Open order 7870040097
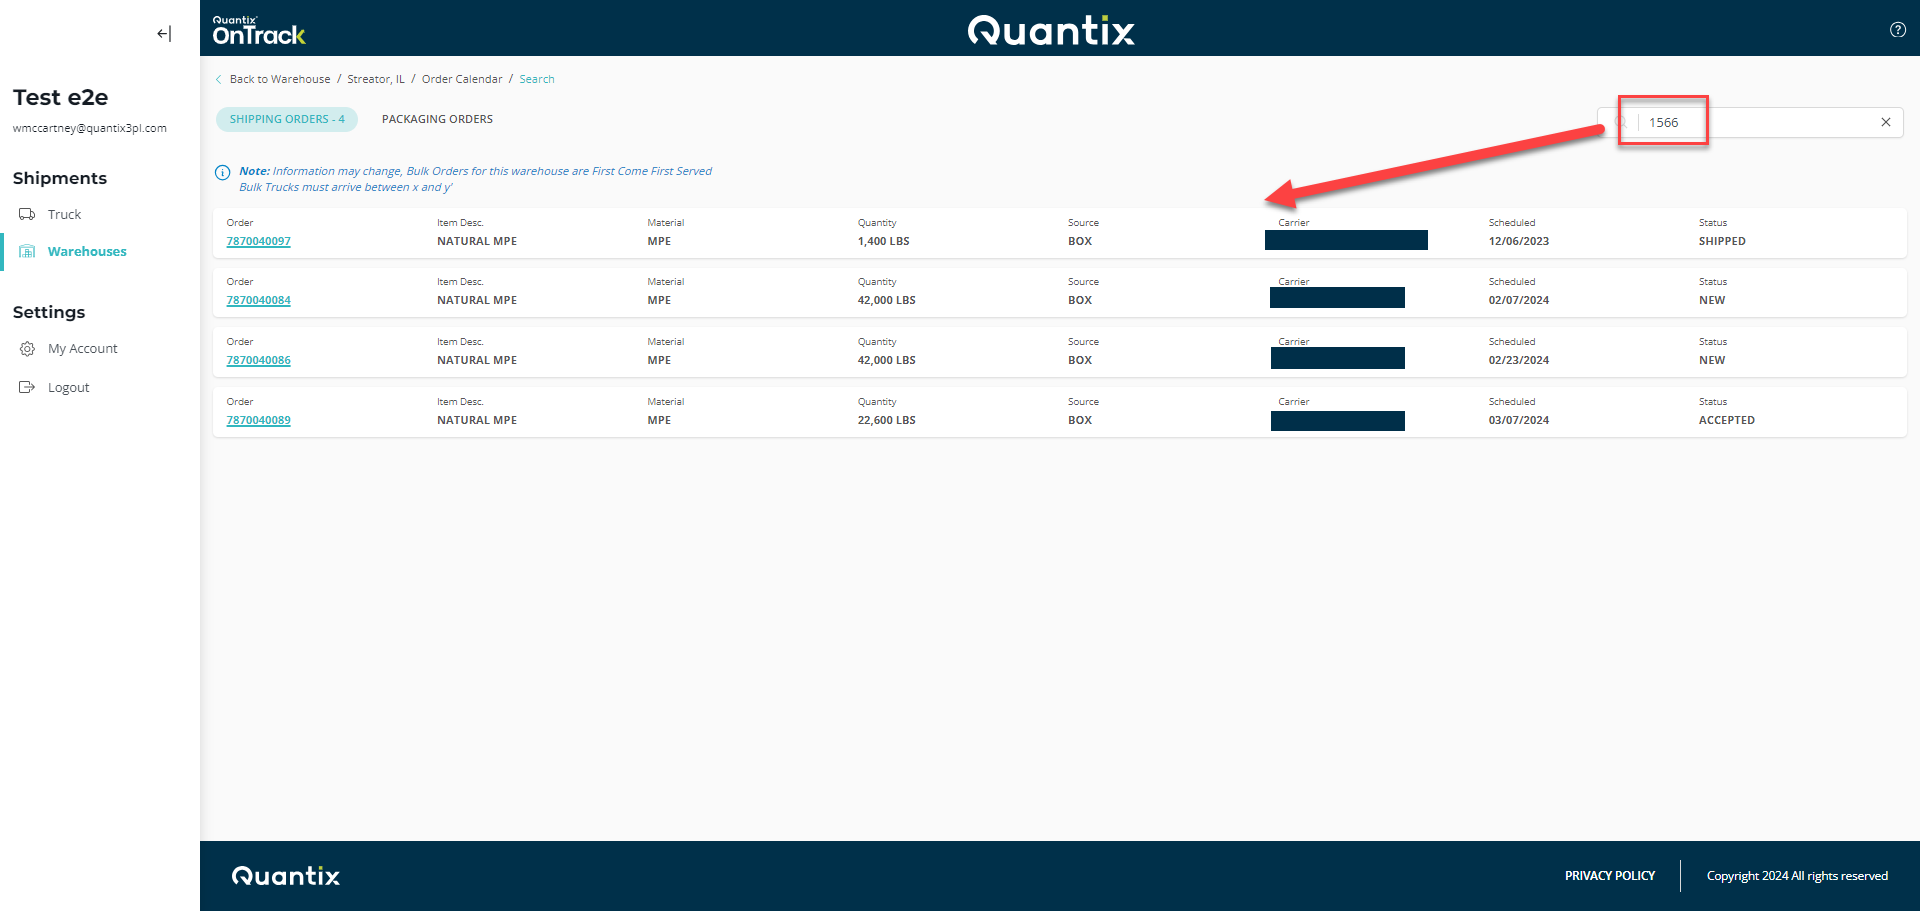Screen dimensions: 1920x911 coord(258,241)
